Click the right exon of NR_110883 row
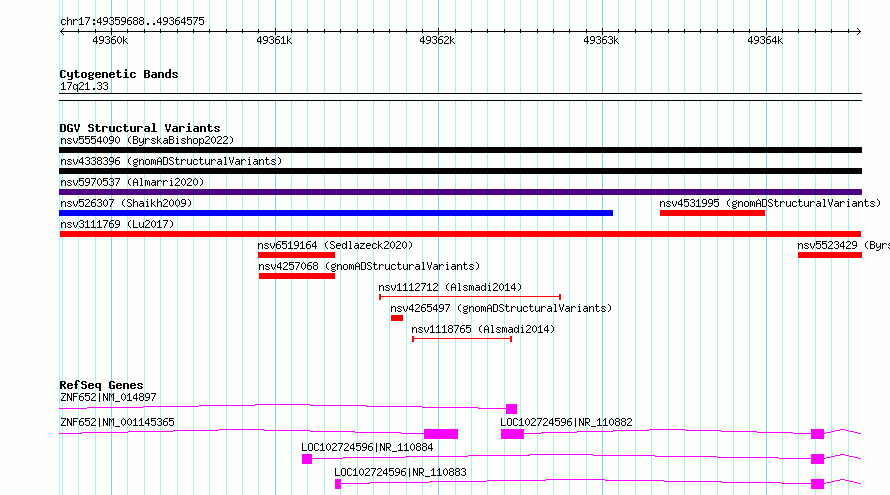 [x=817, y=484]
